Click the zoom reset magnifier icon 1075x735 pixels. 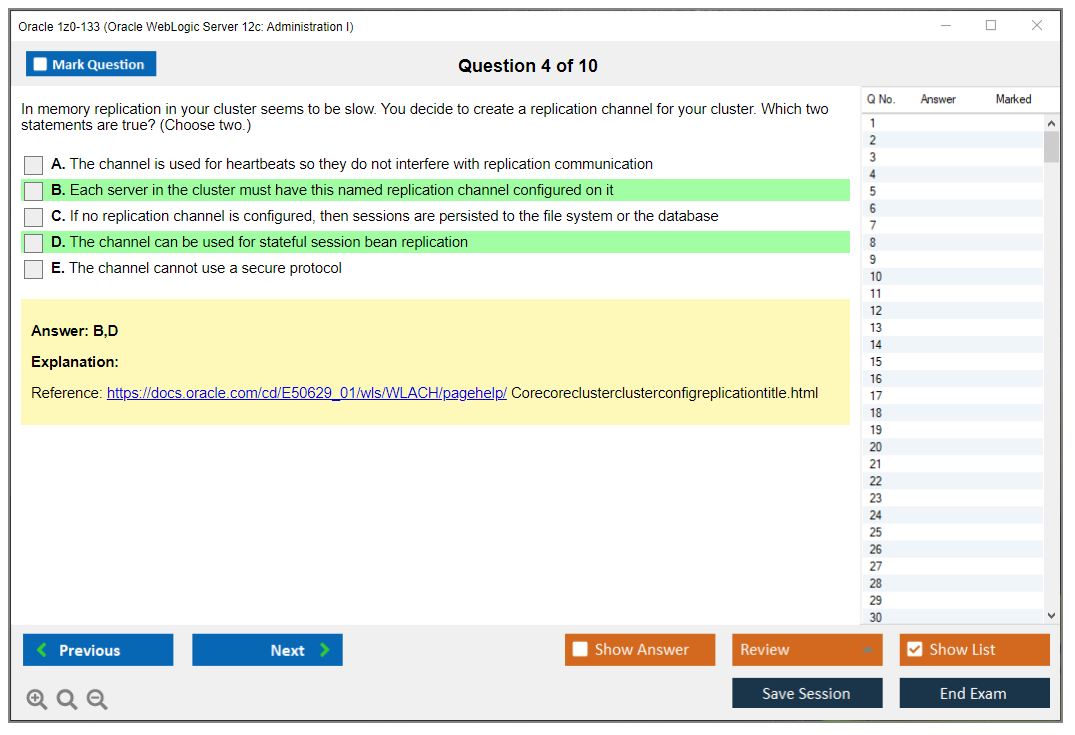pos(67,700)
